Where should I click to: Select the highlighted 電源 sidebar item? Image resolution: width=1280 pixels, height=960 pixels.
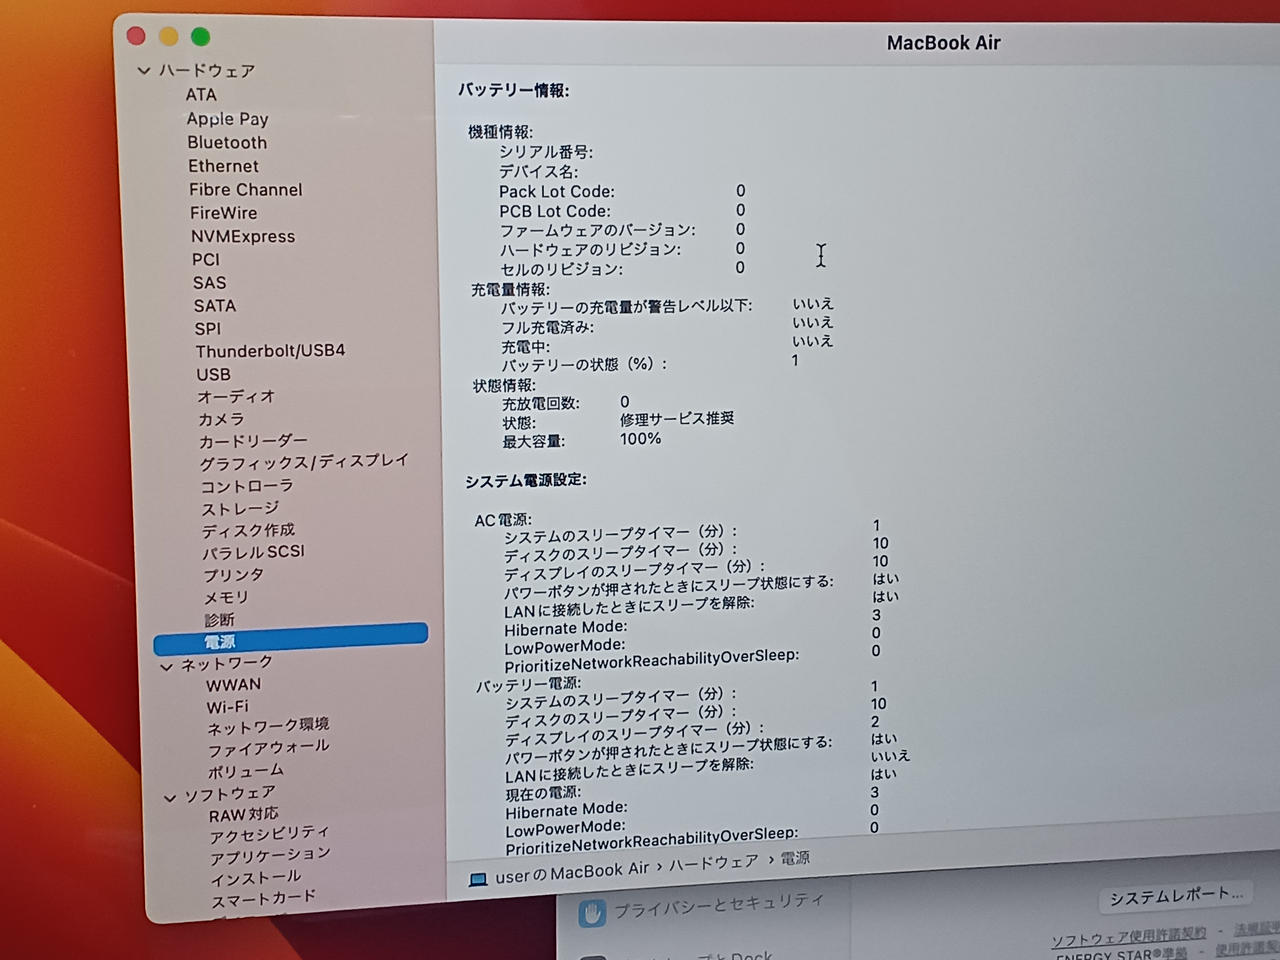pyautogui.click(x=290, y=641)
